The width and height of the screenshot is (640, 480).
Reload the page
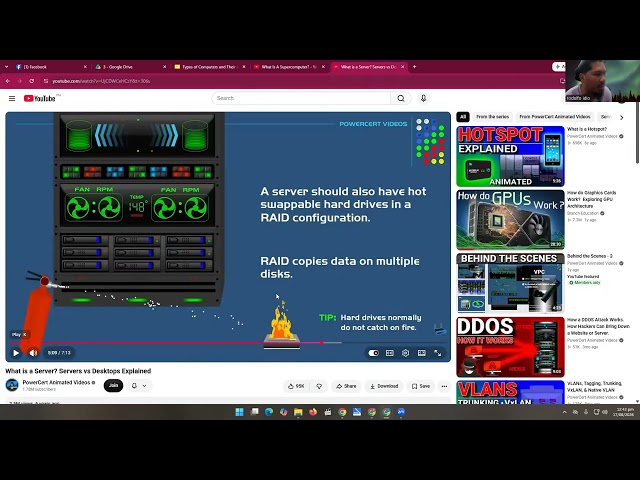[x=31, y=81]
